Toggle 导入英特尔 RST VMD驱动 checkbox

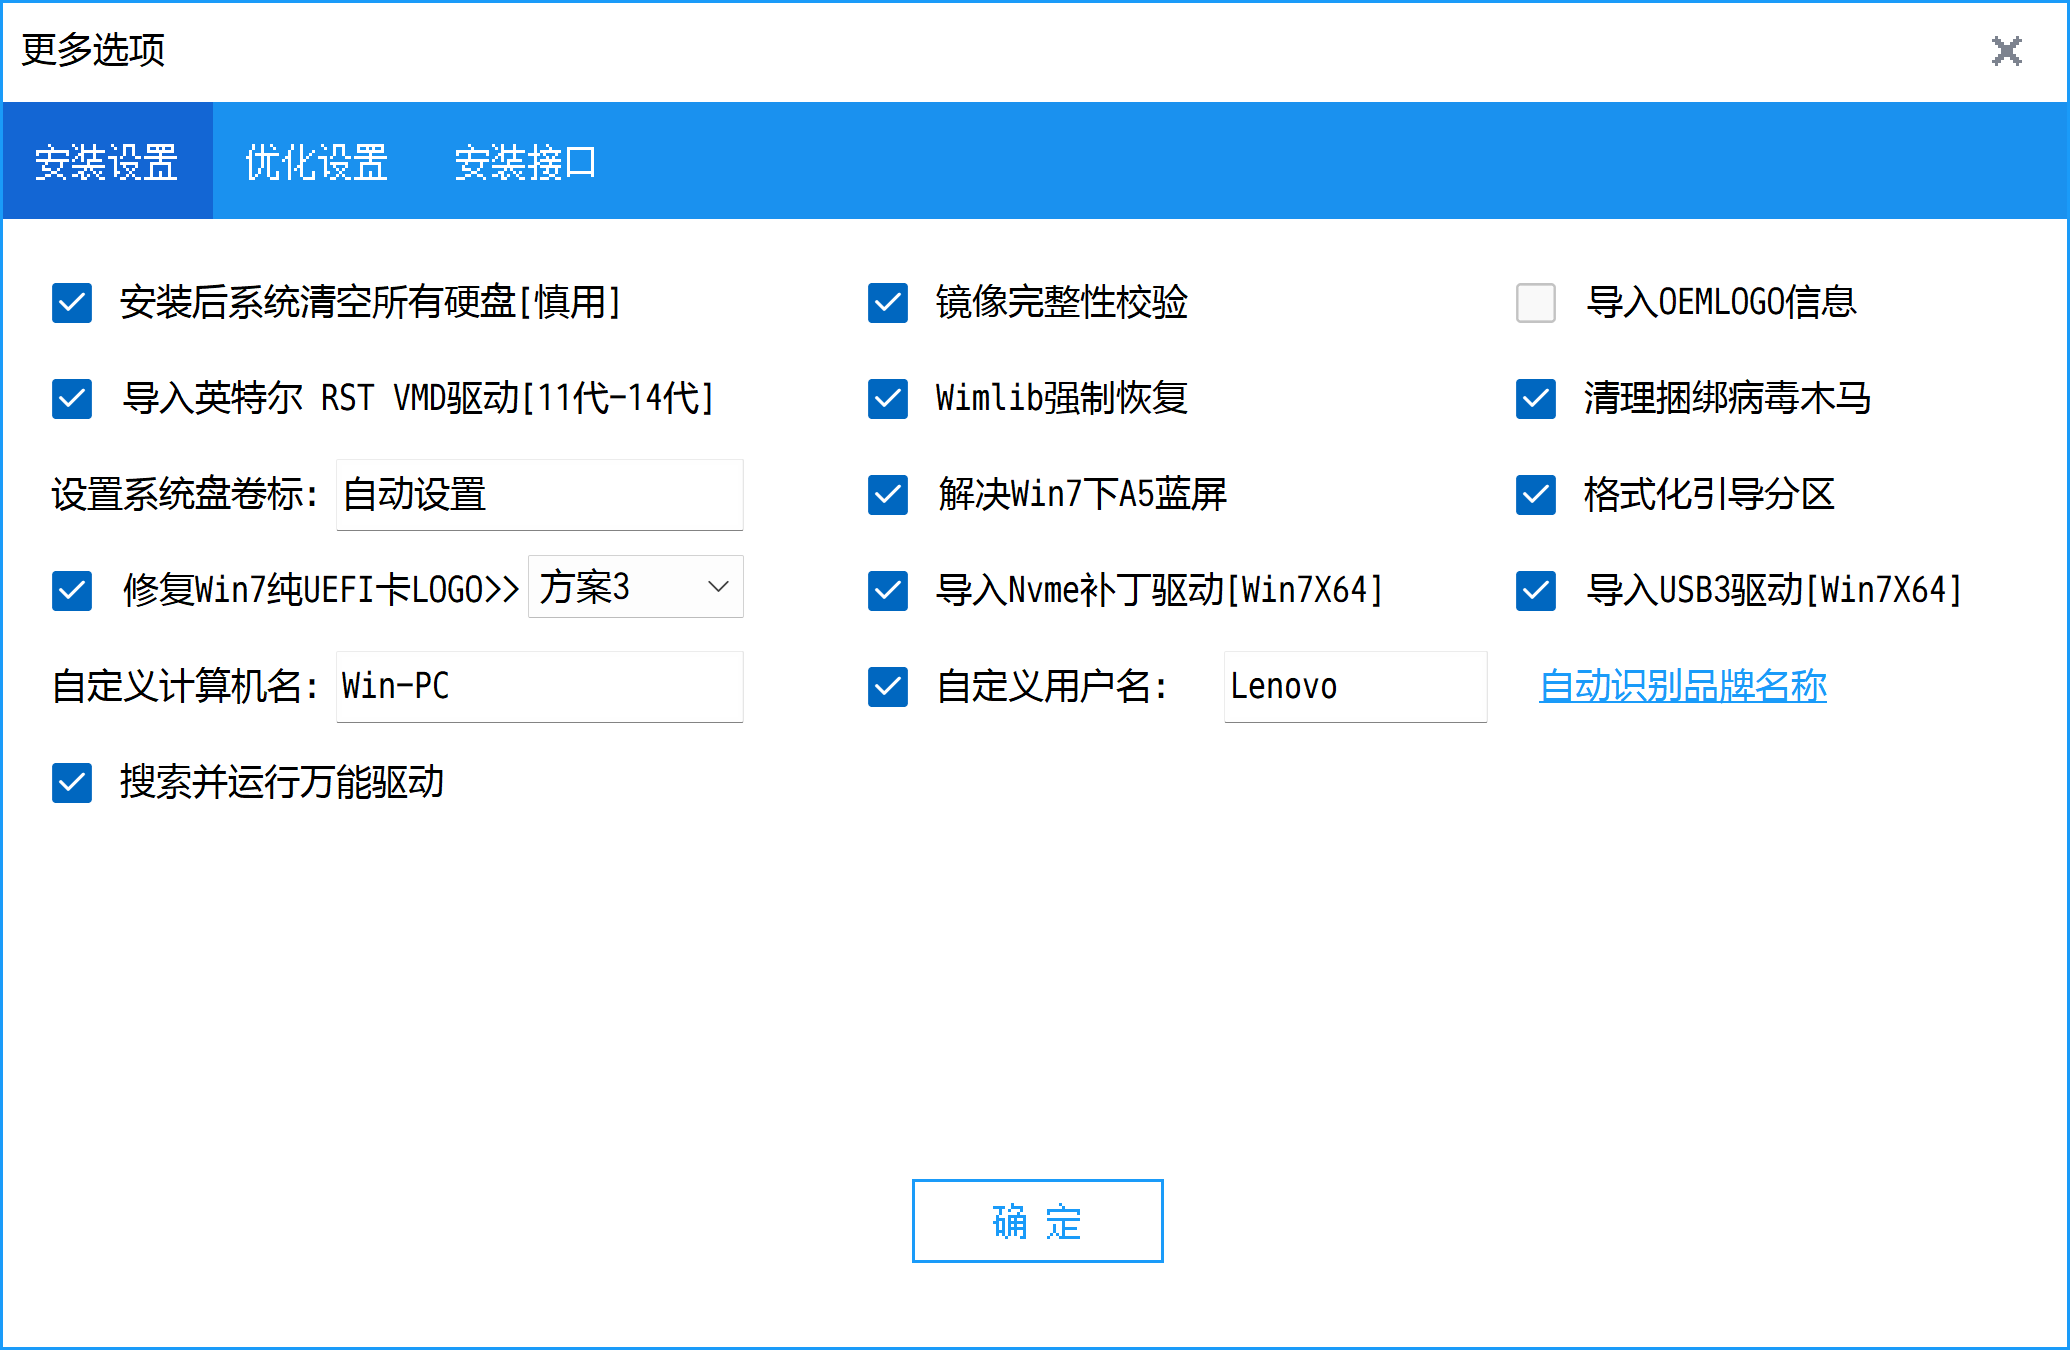[x=72, y=399]
